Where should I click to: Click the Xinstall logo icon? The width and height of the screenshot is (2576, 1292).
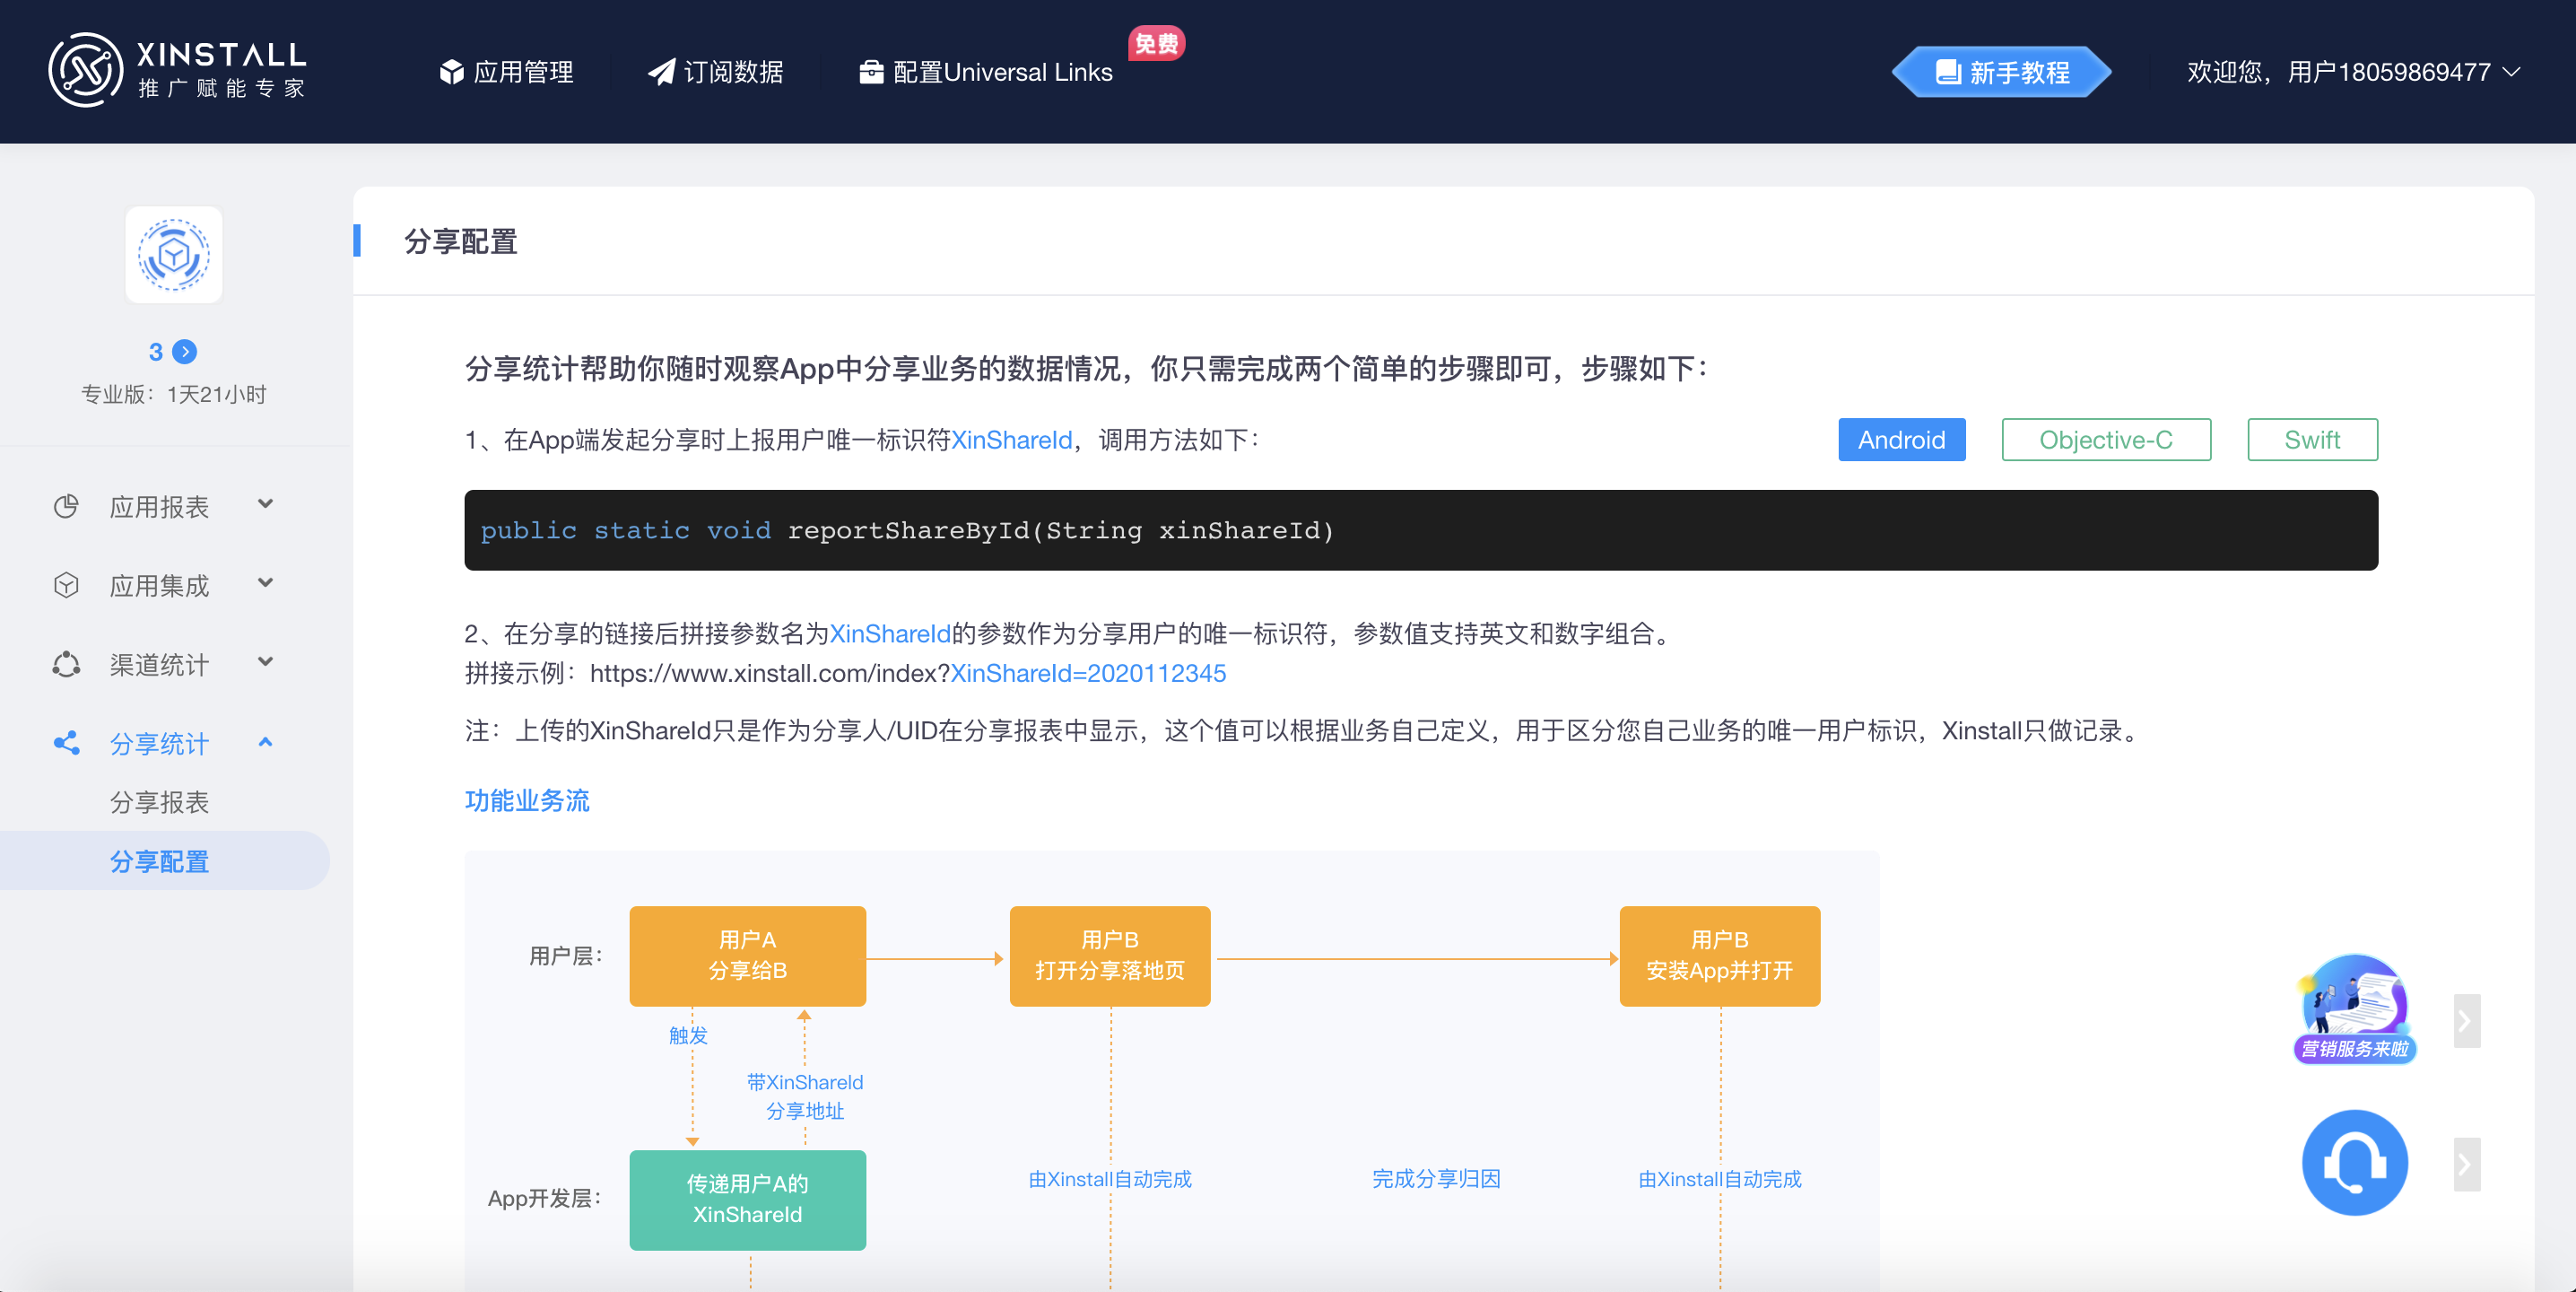85,70
